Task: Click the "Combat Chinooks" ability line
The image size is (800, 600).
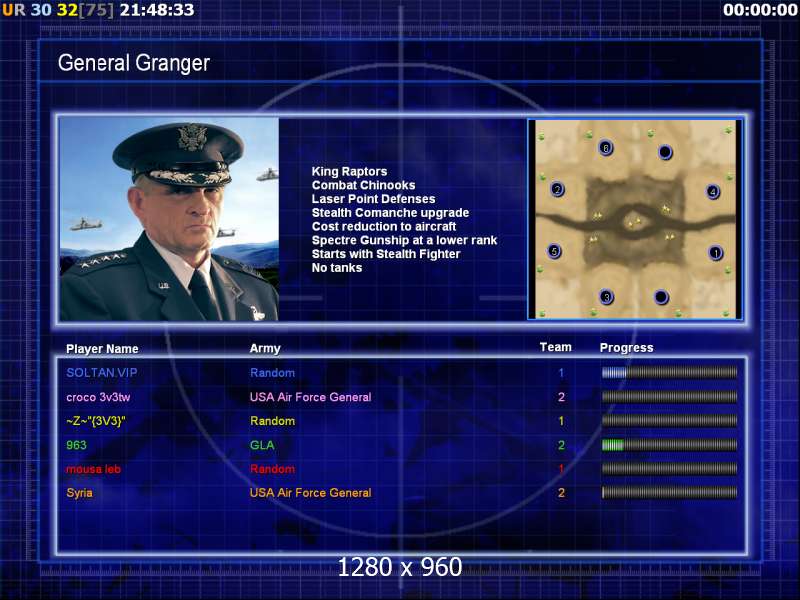Action: 363,185
